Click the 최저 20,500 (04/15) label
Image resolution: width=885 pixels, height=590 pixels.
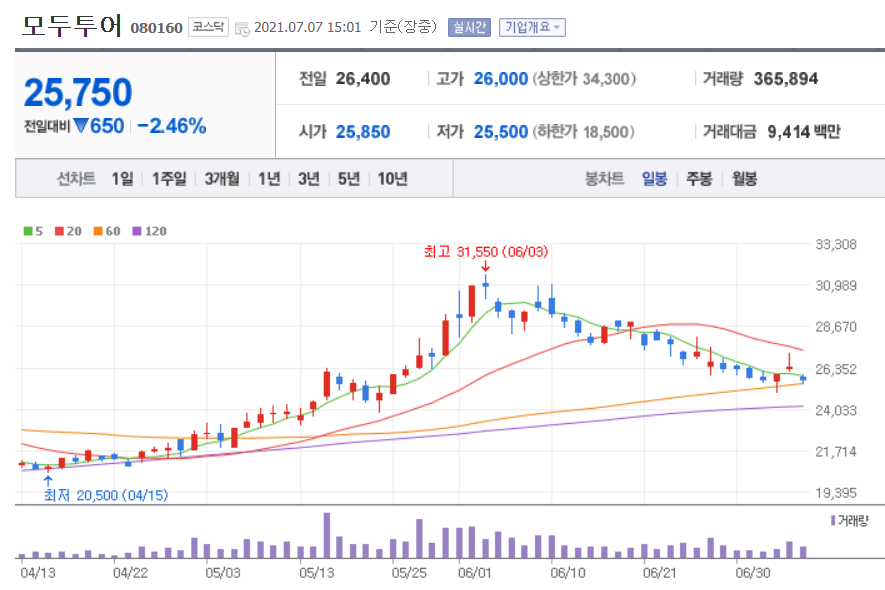(x=106, y=495)
